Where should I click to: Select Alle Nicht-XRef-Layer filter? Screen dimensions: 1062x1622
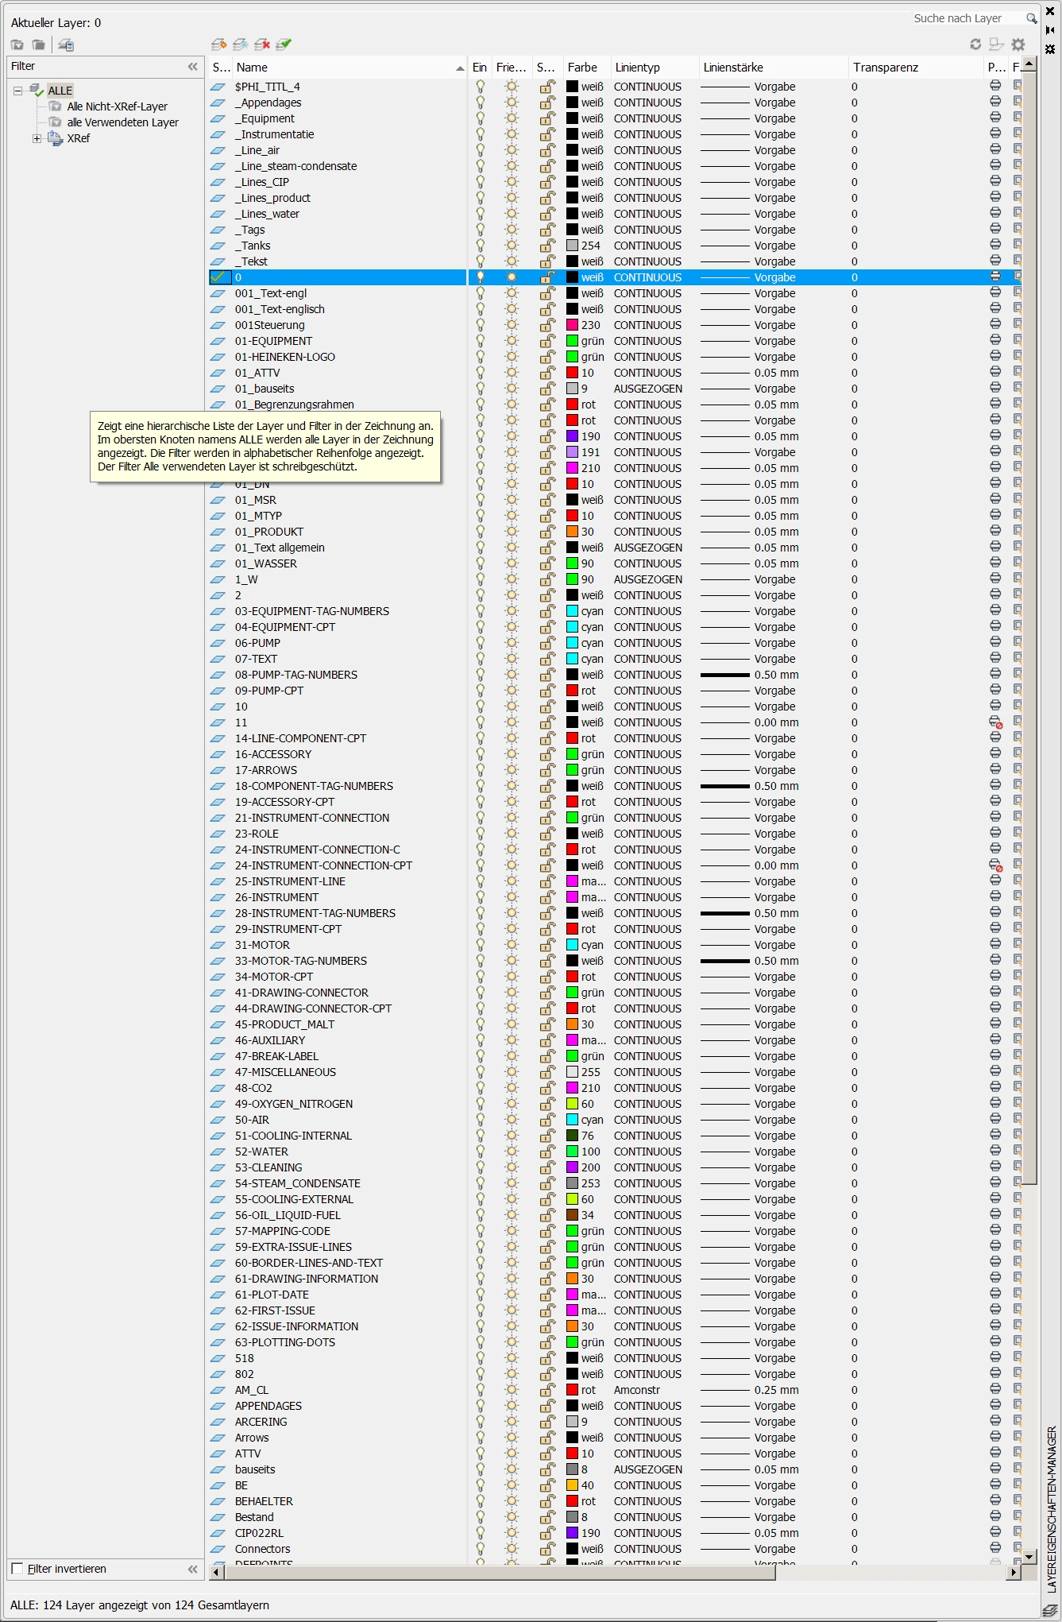[117, 106]
